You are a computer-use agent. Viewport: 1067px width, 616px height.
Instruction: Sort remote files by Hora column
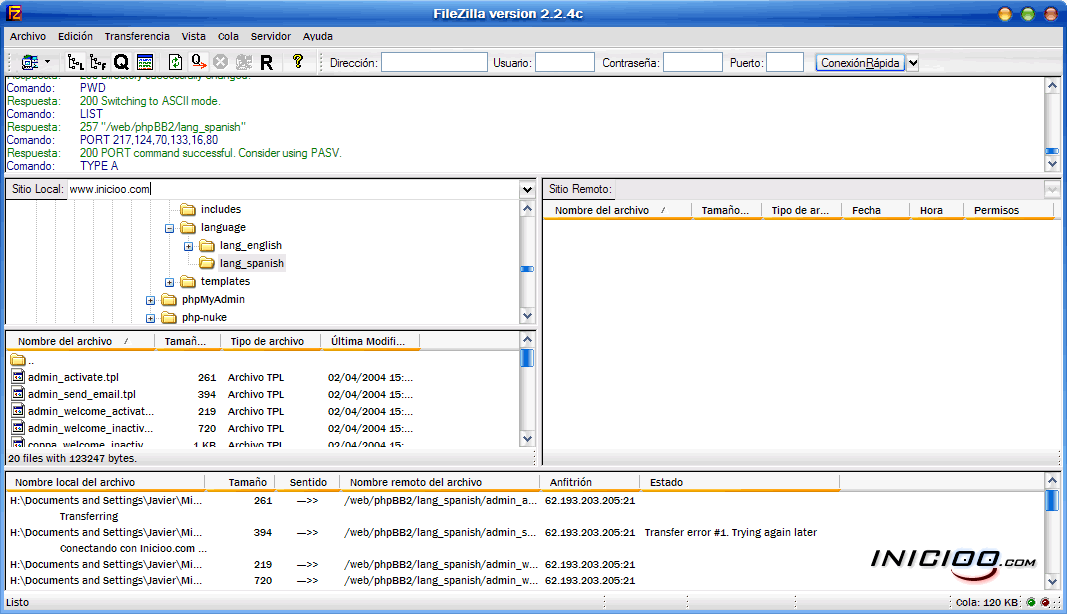937,210
